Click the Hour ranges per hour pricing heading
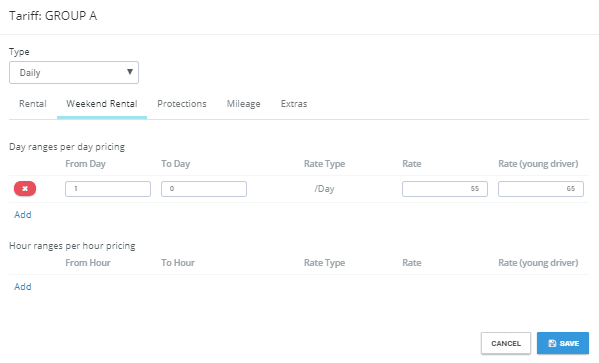Image resolution: width=599 pixels, height=363 pixels. click(x=72, y=246)
